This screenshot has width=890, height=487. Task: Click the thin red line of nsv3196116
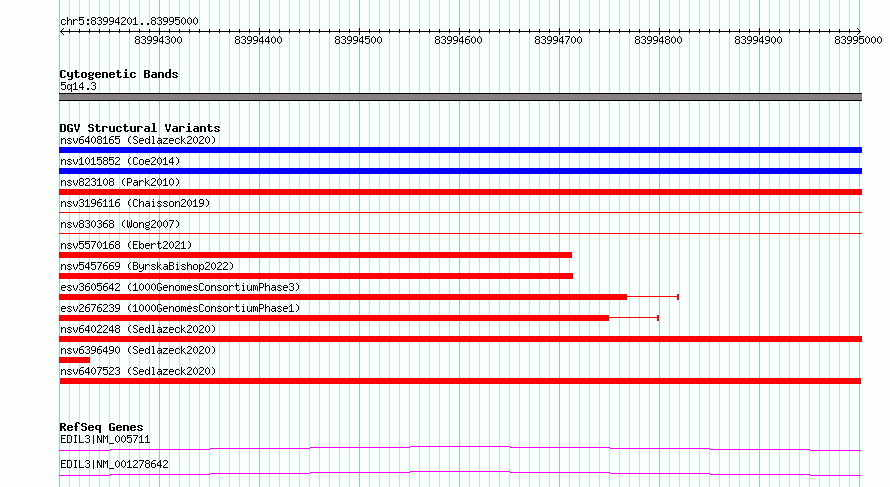(460, 213)
